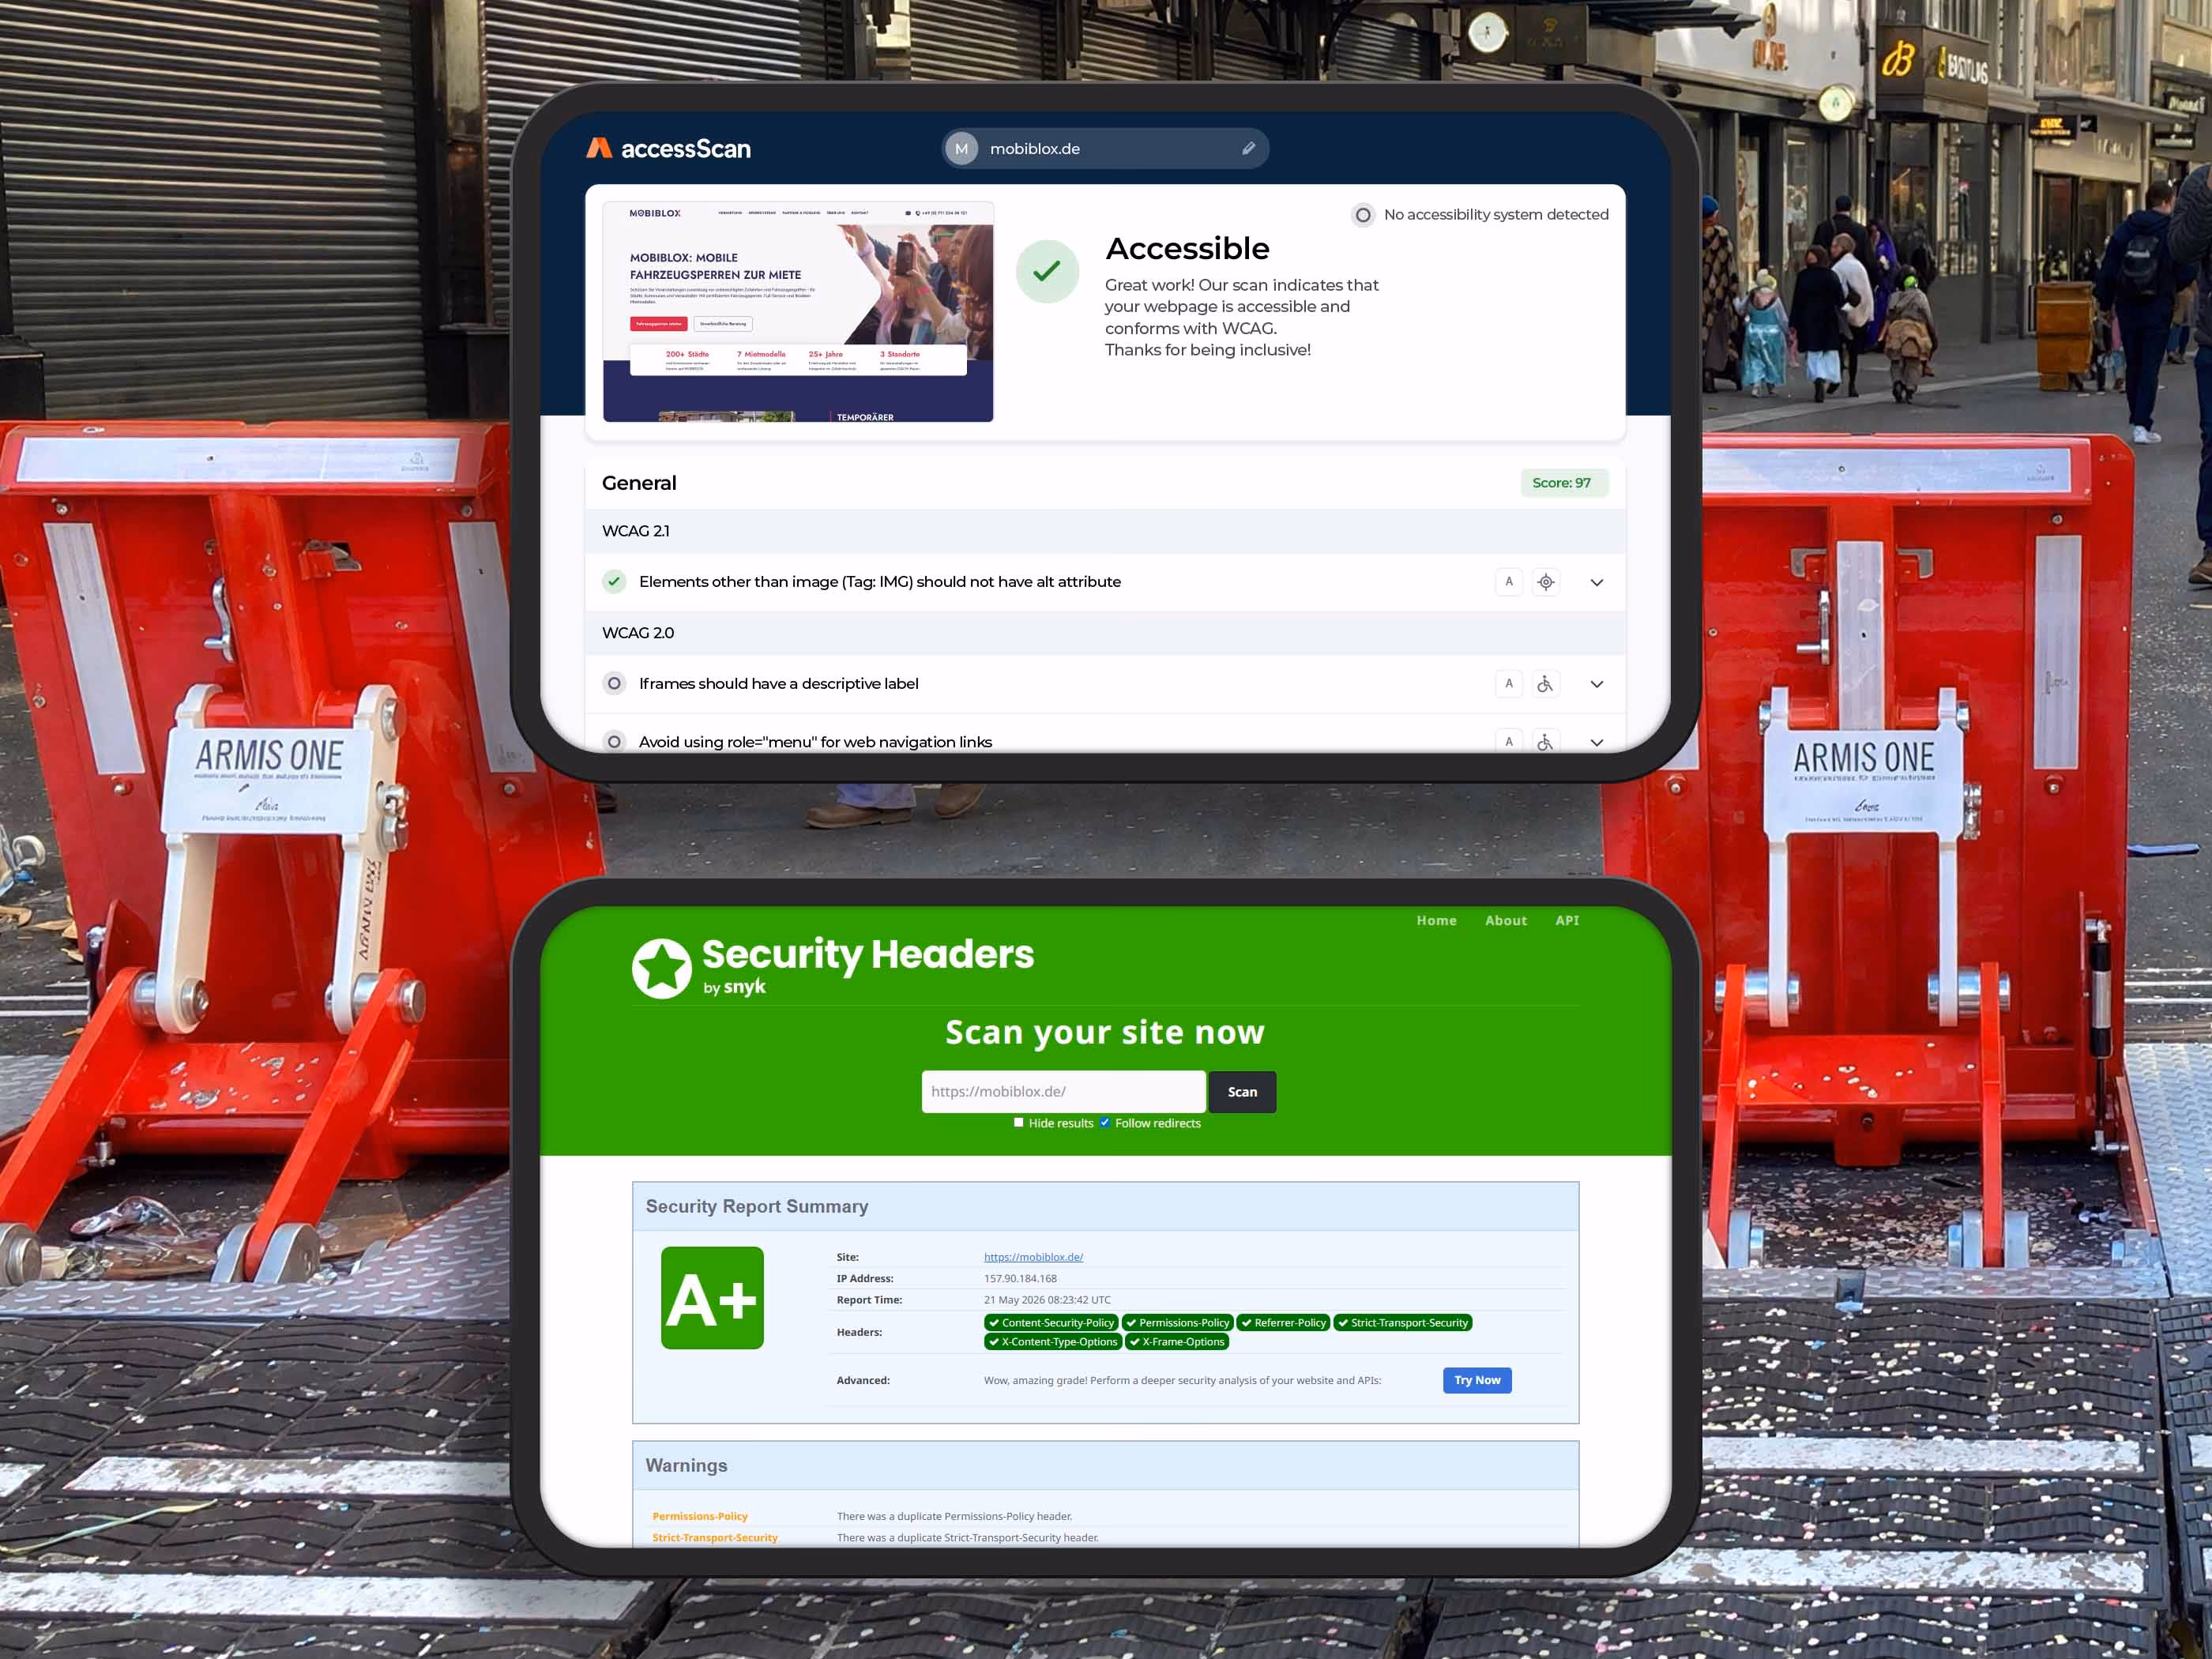
Task: Click level A badge on role menu row
Action: coord(1508,741)
